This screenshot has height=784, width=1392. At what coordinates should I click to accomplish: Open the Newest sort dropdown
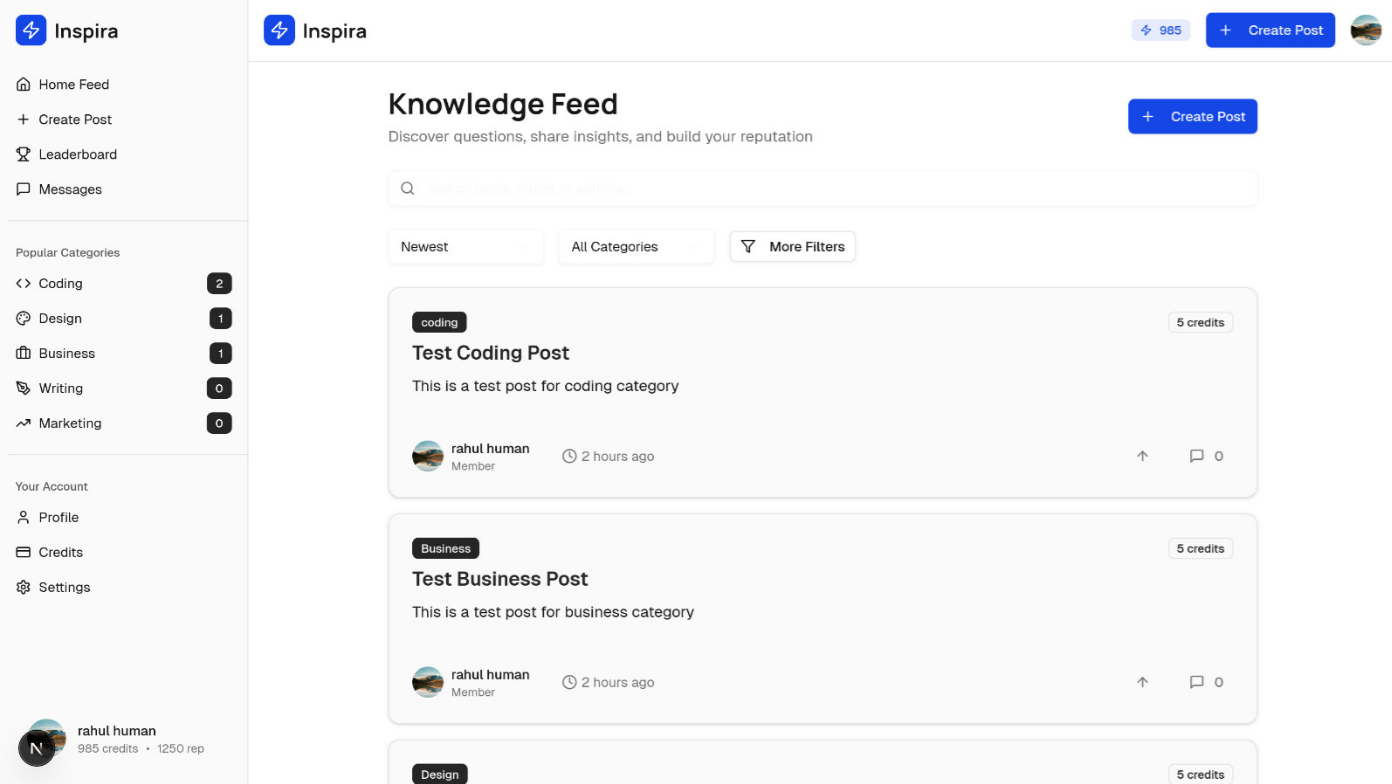coord(465,247)
